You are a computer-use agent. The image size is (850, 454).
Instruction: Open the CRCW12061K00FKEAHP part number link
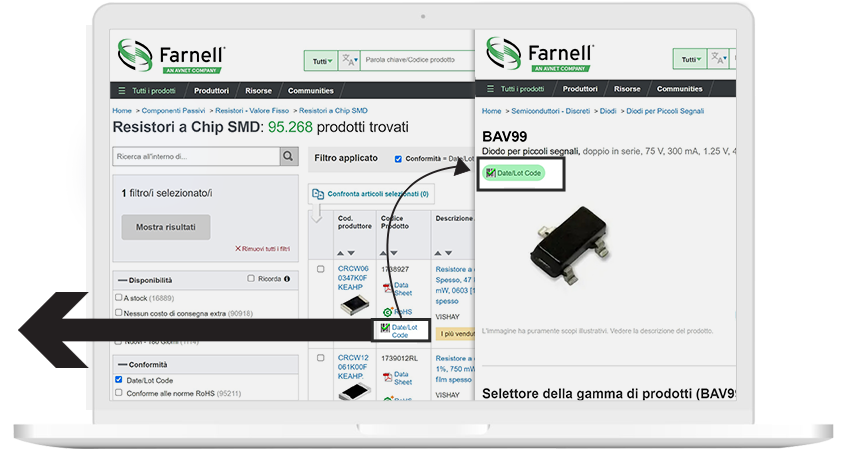[353, 367]
